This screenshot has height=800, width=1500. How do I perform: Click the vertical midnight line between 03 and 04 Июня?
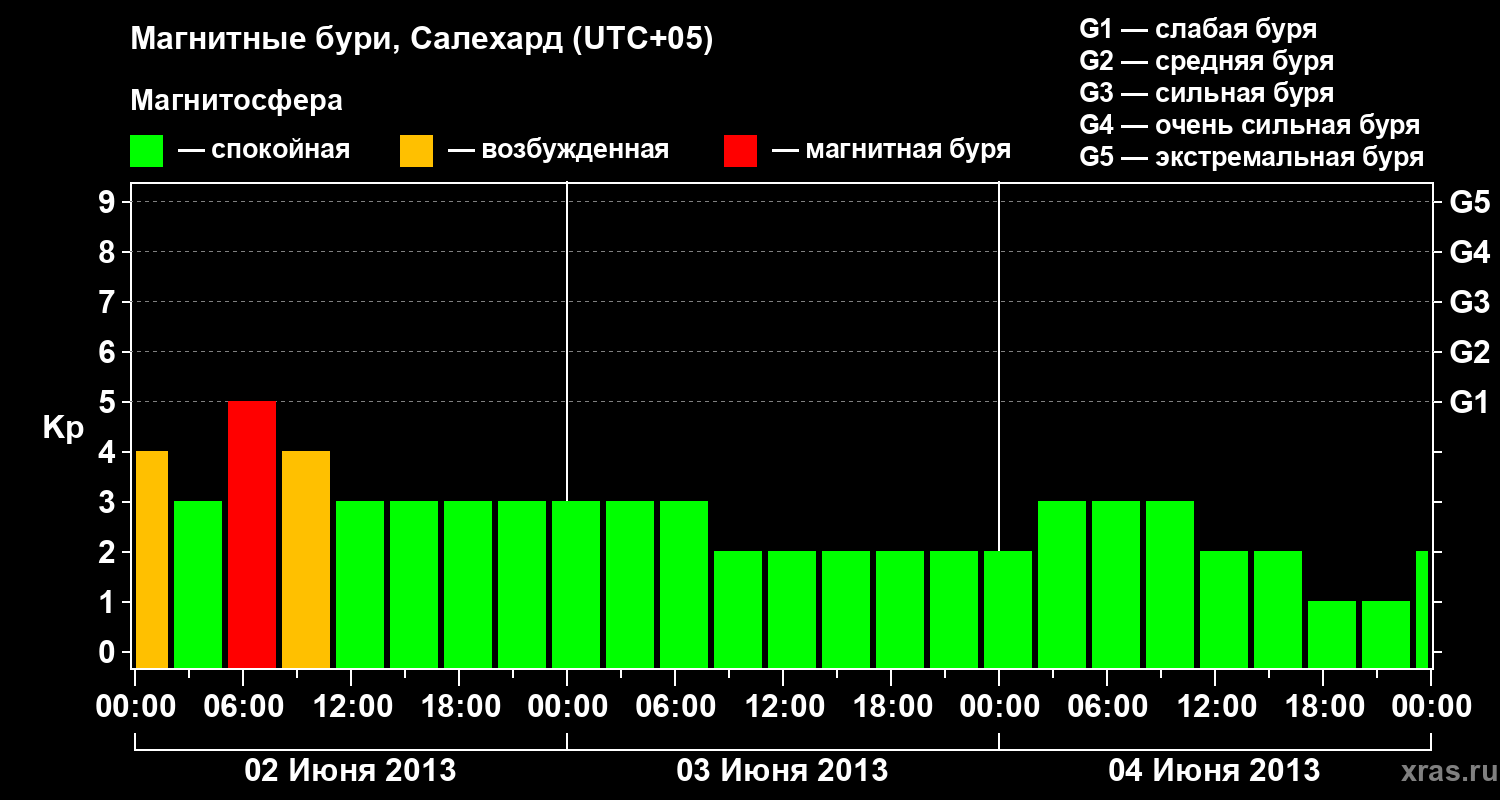(999, 365)
